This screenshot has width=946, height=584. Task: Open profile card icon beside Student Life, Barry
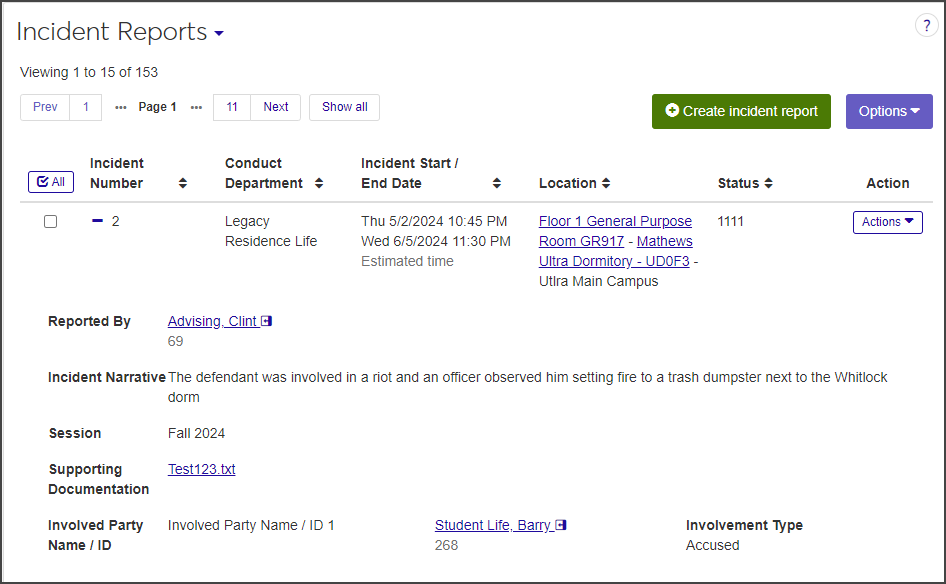pyautogui.click(x=561, y=526)
